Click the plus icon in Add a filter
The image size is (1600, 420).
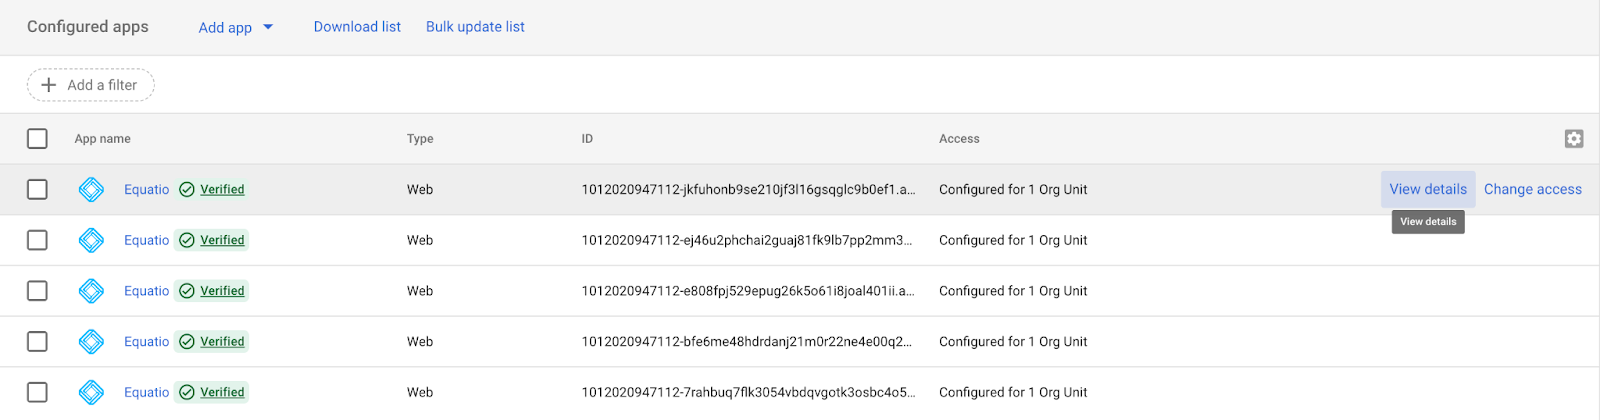point(48,85)
